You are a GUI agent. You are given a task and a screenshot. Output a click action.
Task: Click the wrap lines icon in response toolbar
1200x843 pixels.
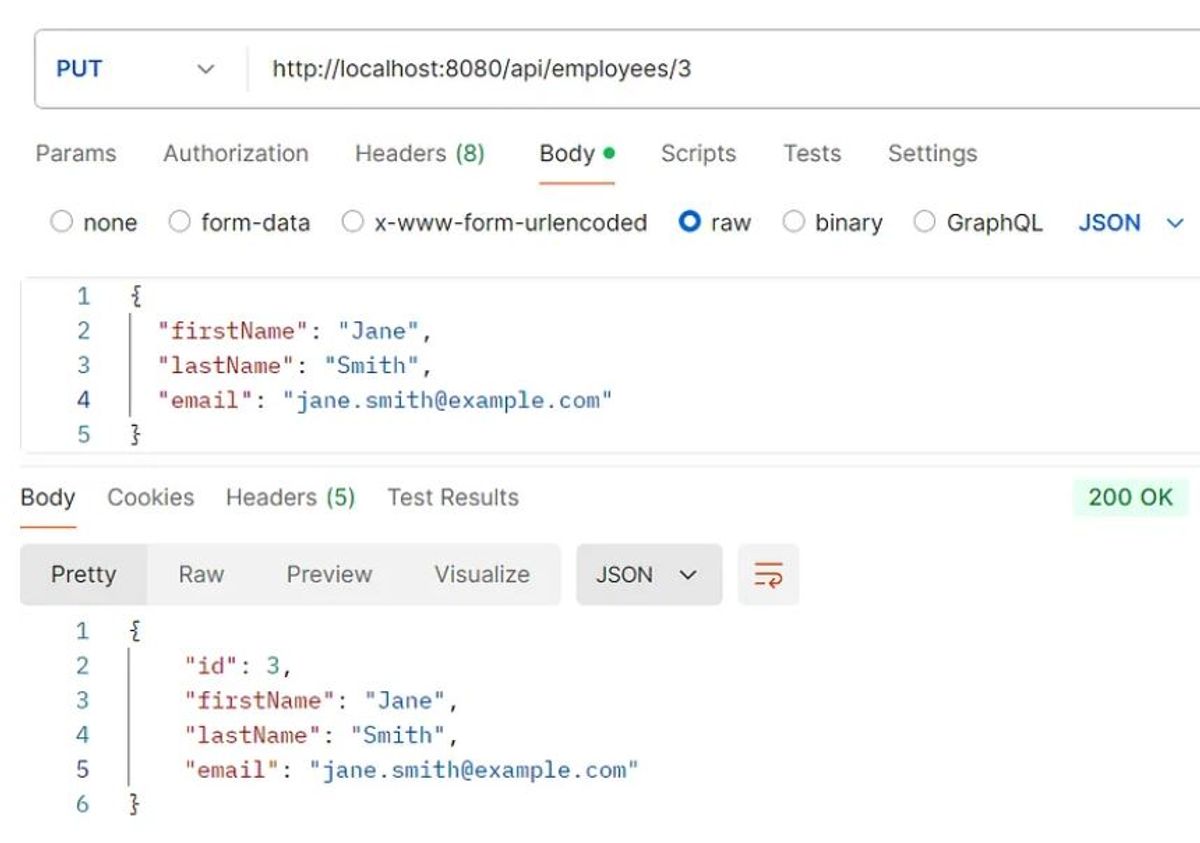point(768,575)
